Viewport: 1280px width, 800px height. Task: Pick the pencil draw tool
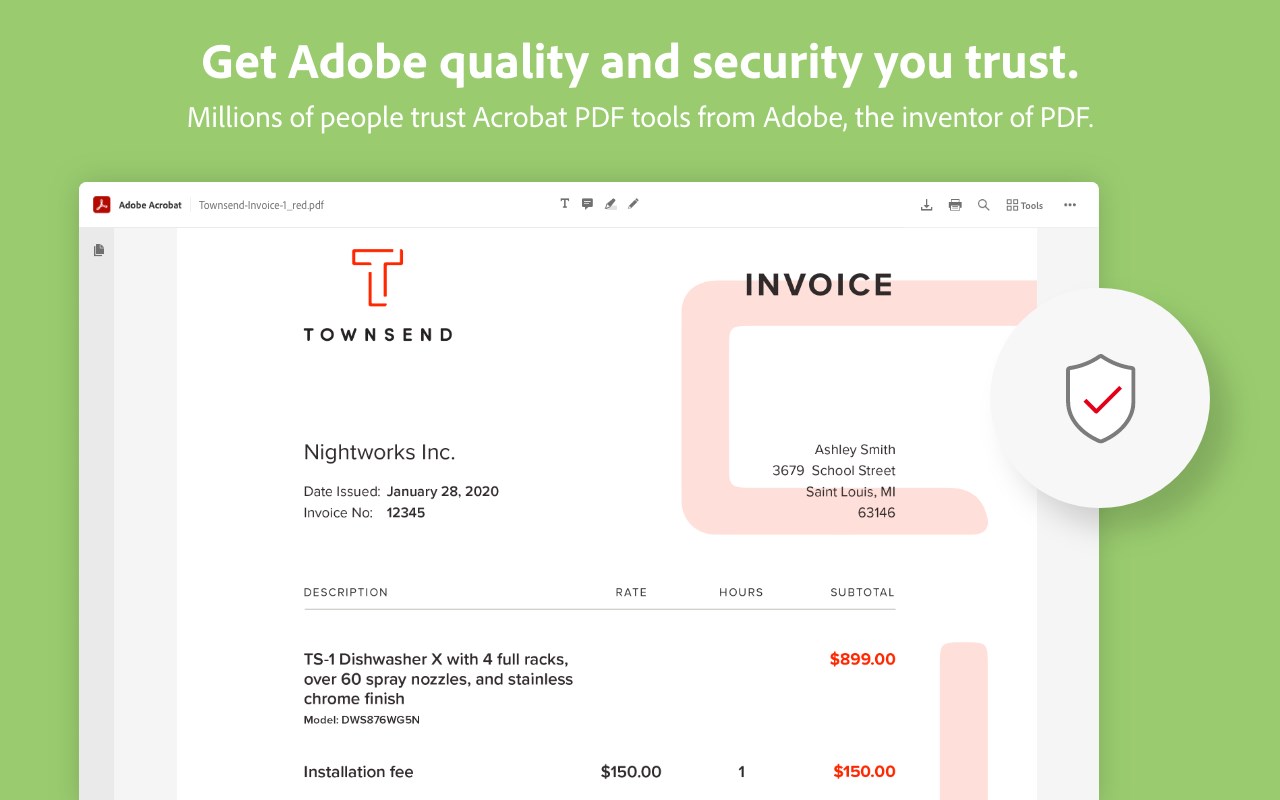click(x=633, y=204)
